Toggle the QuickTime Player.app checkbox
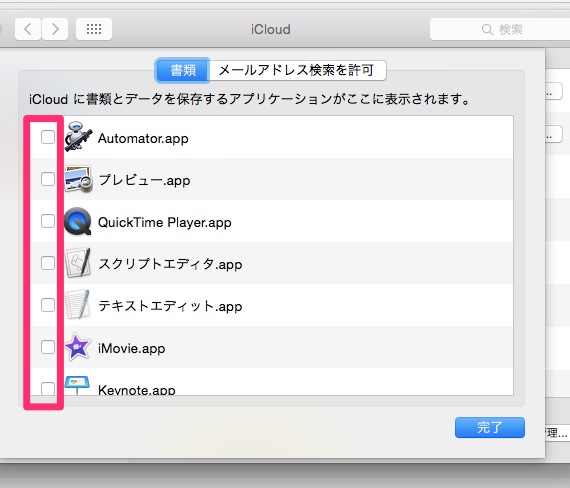 coord(48,221)
